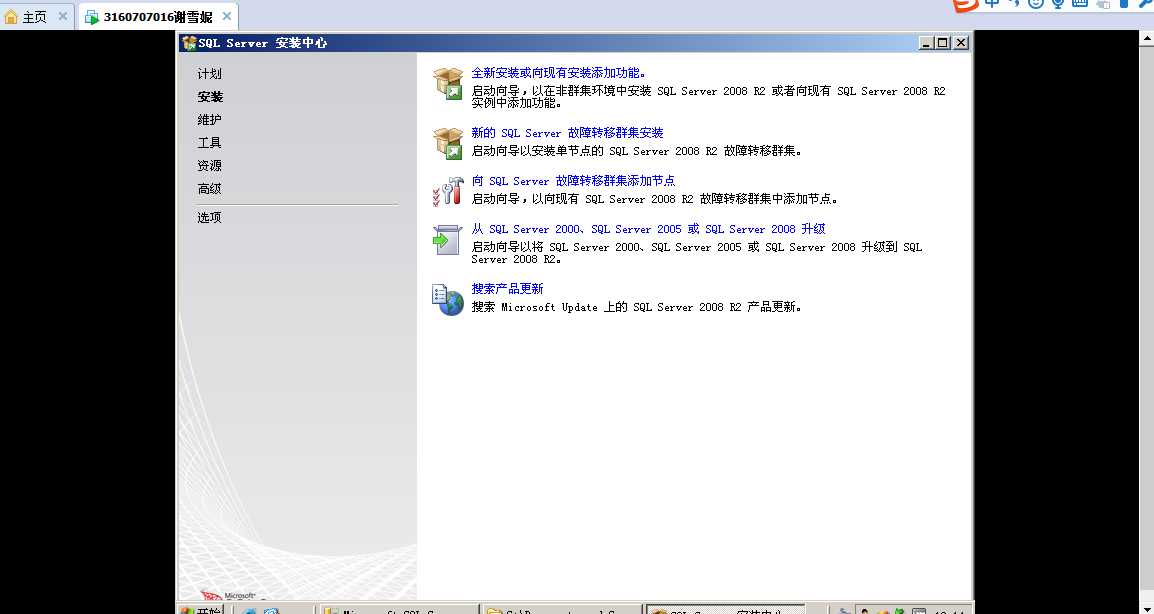This screenshot has height=614, width=1154.
Task: Select 安装 in the left sidebar
Action: point(210,97)
